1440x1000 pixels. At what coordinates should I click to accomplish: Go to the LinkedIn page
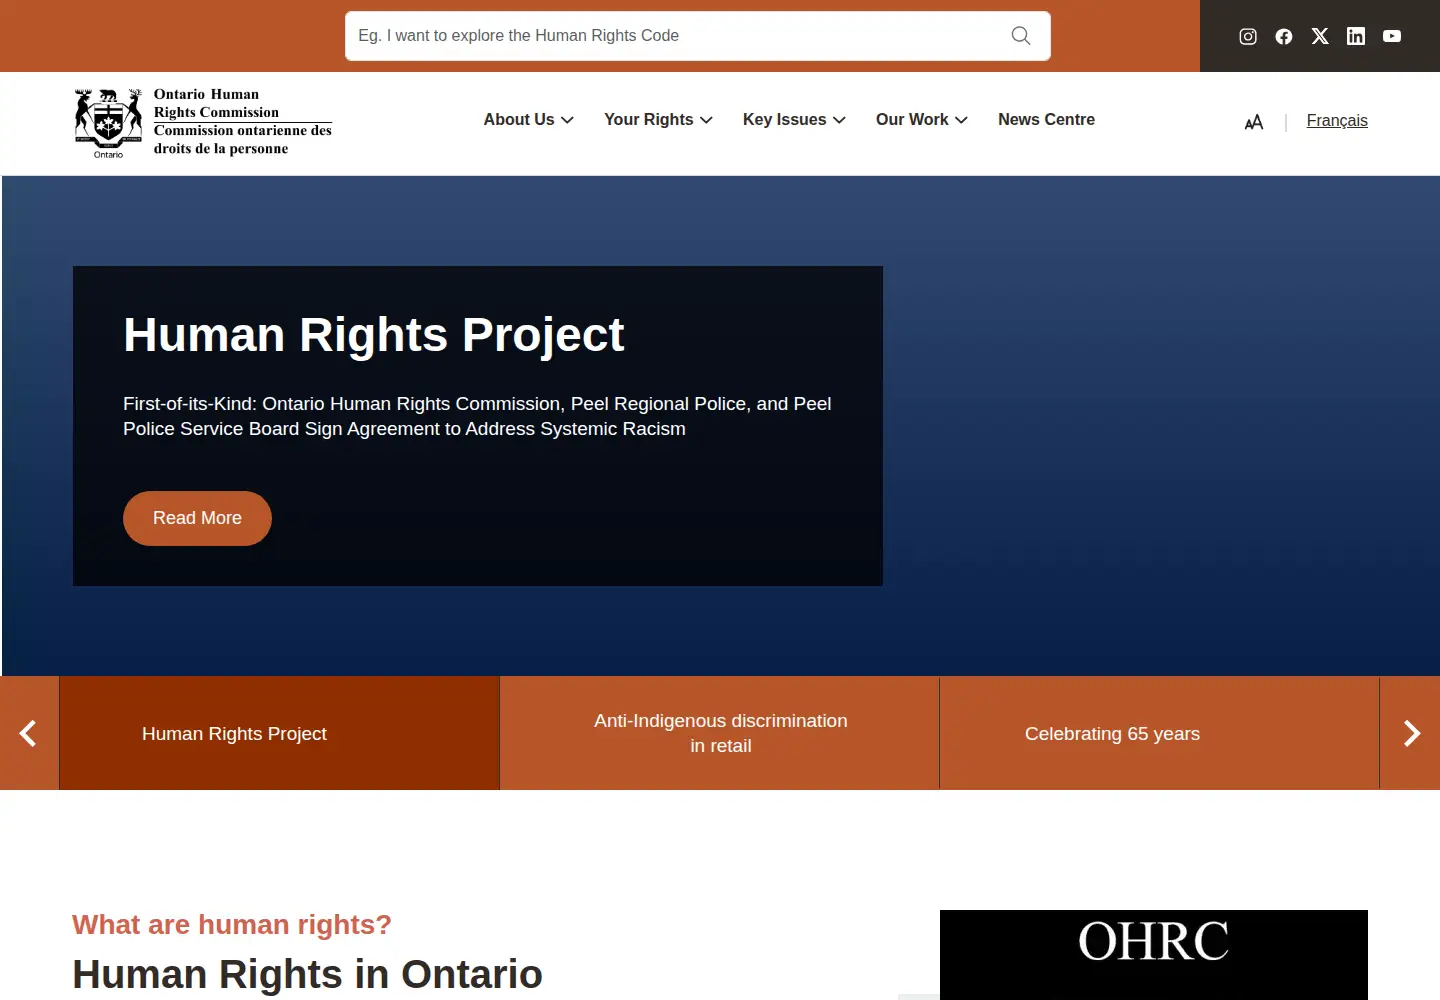click(x=1356, y=36)
